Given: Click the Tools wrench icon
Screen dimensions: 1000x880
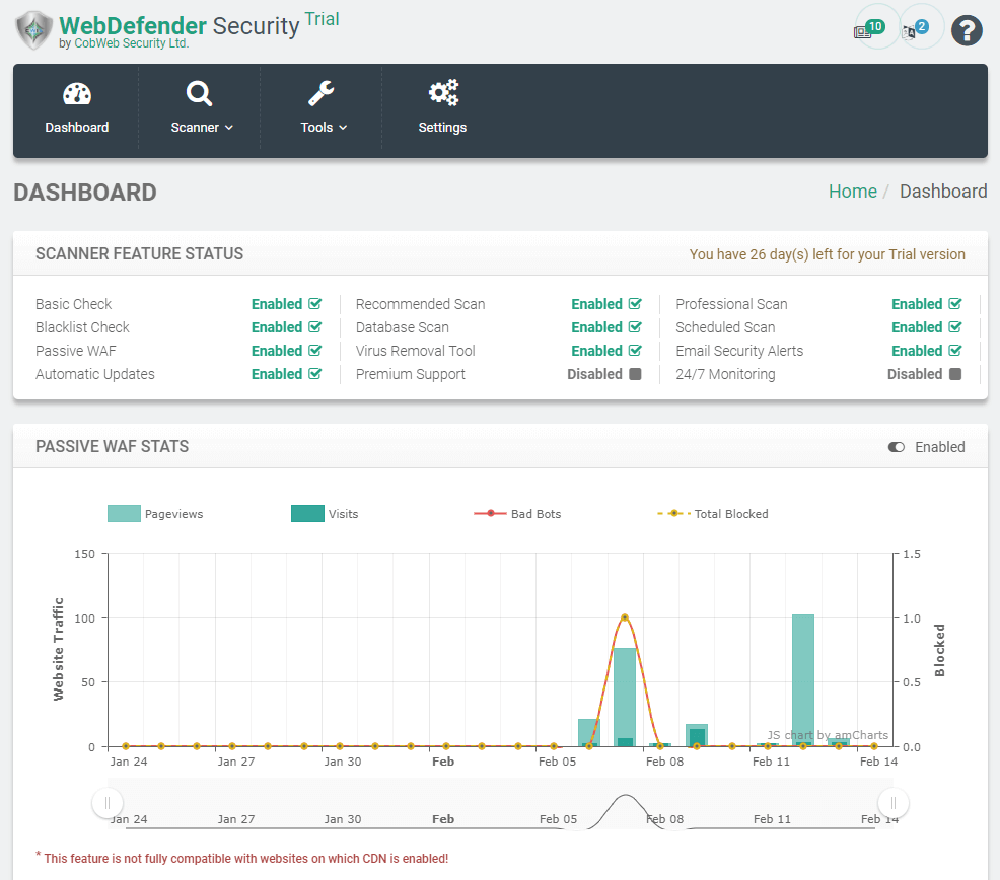Looking at the screenshot, I should click(321, 93).
